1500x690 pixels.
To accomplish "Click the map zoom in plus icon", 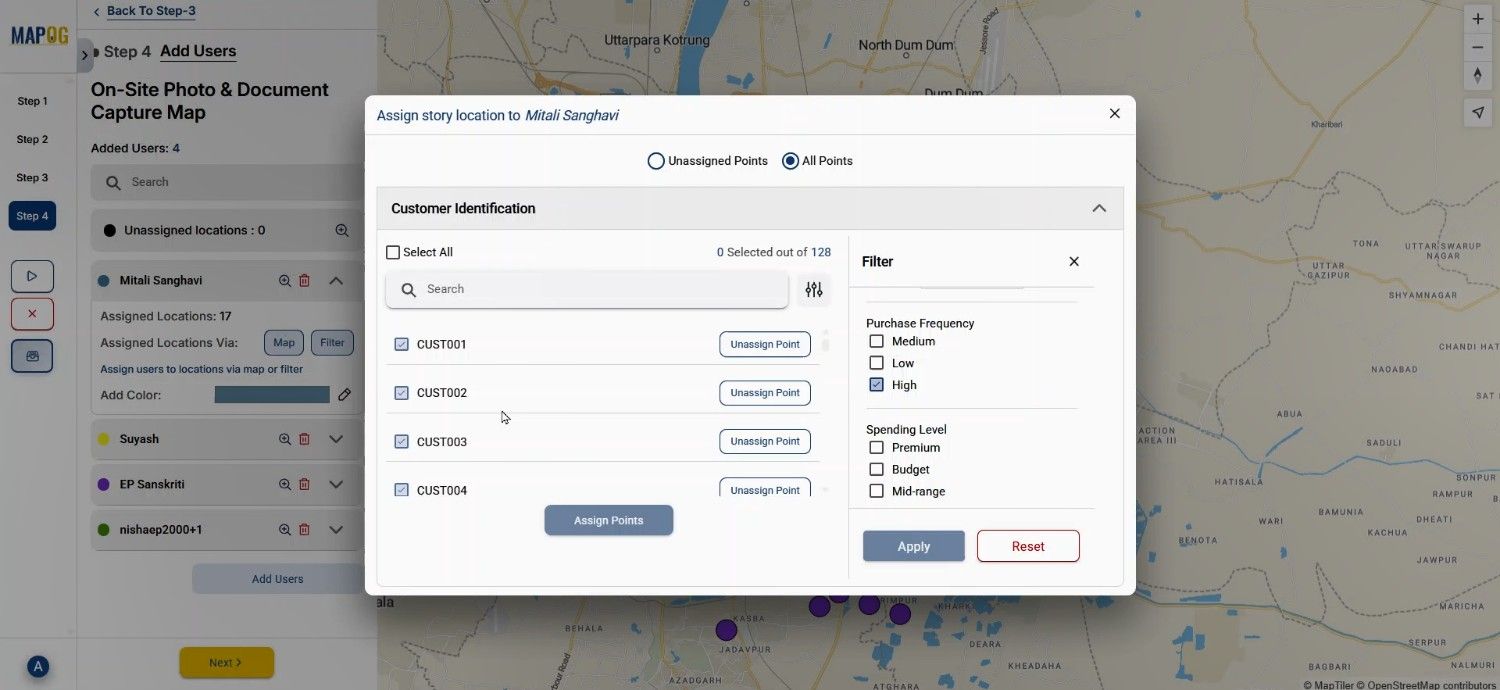I will click(x=1478, y=19).
